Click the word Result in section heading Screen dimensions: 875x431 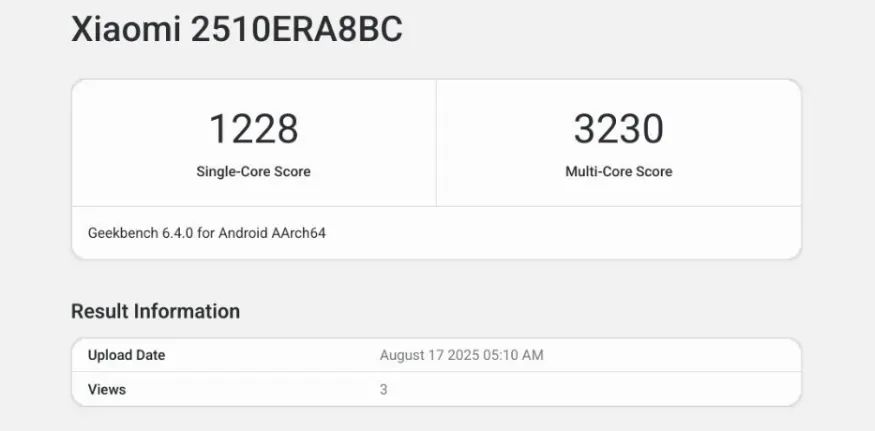click(100, 311)
